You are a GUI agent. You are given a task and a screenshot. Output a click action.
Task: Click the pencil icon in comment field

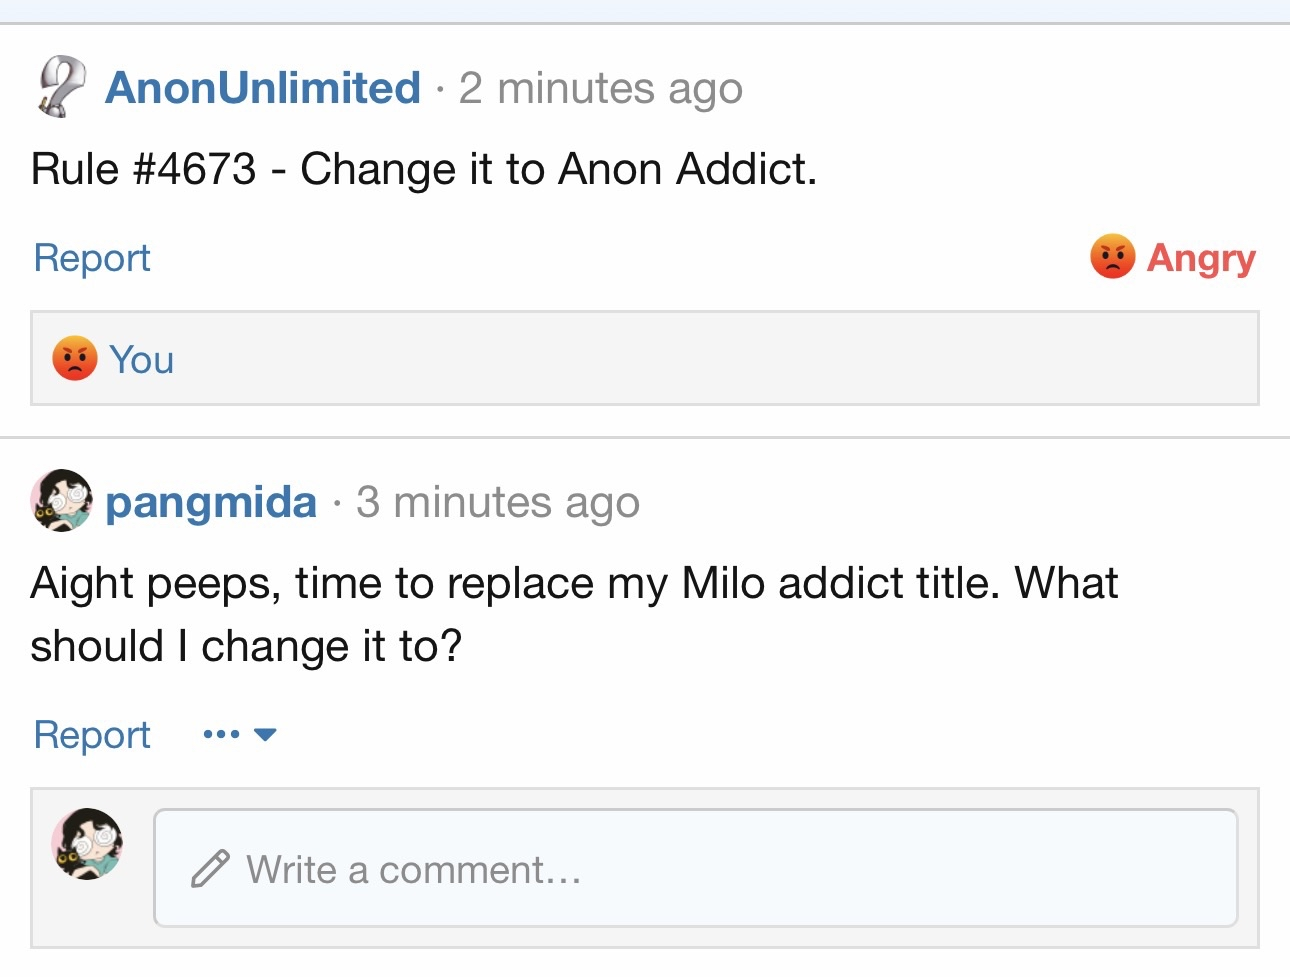click(210, 869)
